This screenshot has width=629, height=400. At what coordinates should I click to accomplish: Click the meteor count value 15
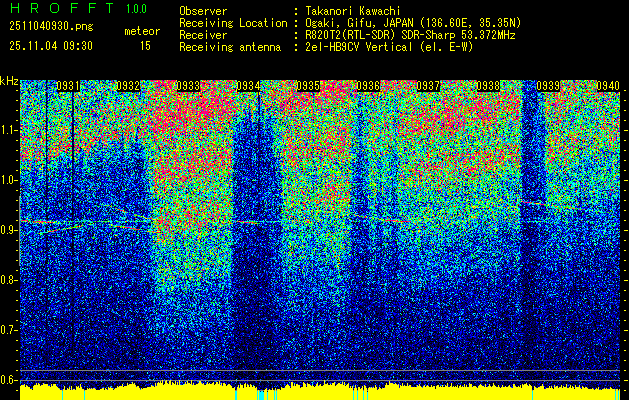pyautogui.click(x=145, y=45)
